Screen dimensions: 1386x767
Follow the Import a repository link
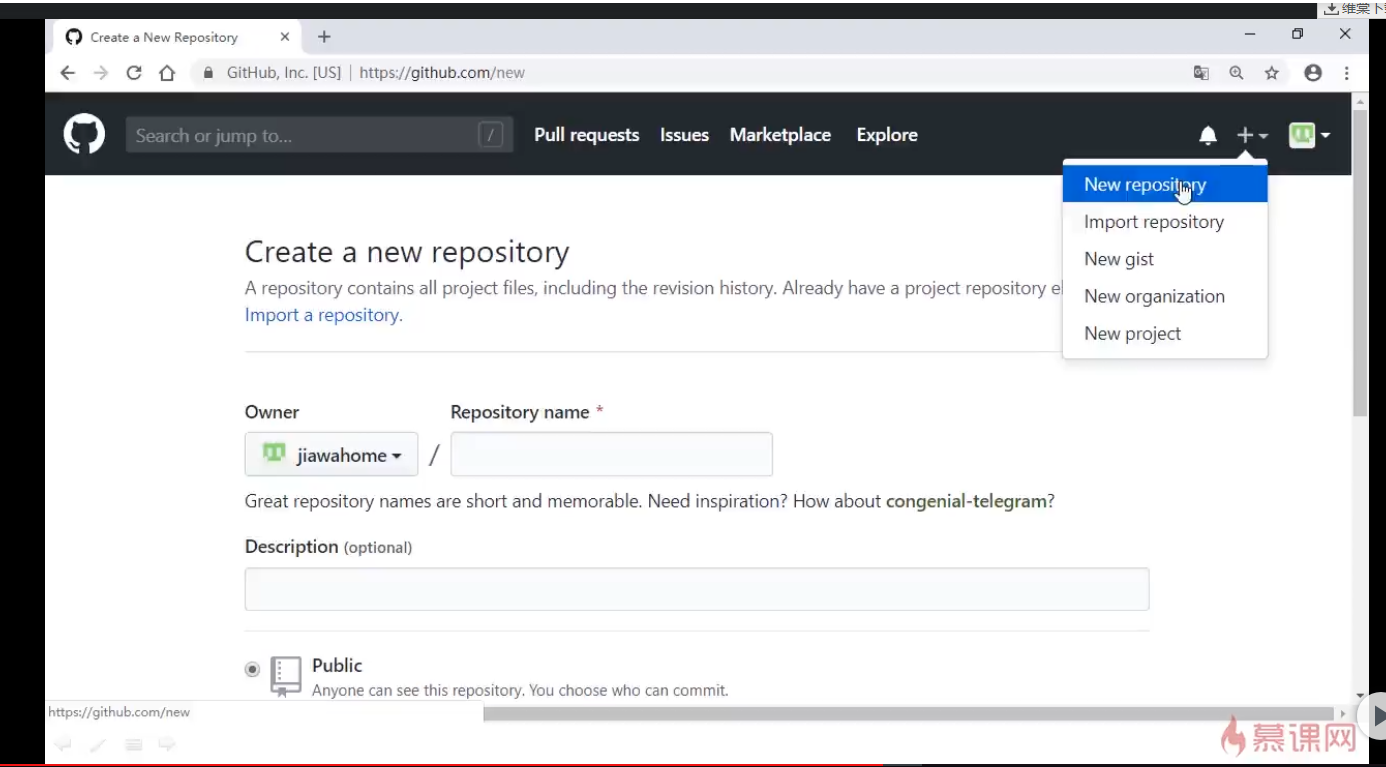coord(322,315)
